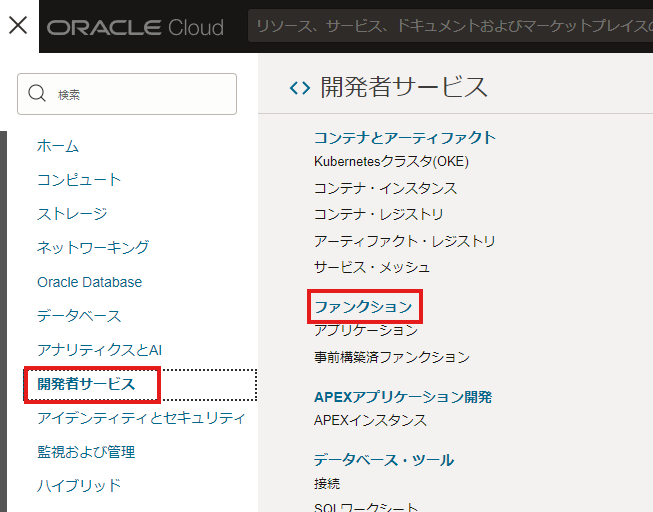The height and width of the screenshot is (512, 653).
Task: Click the Oracle Cloud logo
Action: click(x=135, y=27)
